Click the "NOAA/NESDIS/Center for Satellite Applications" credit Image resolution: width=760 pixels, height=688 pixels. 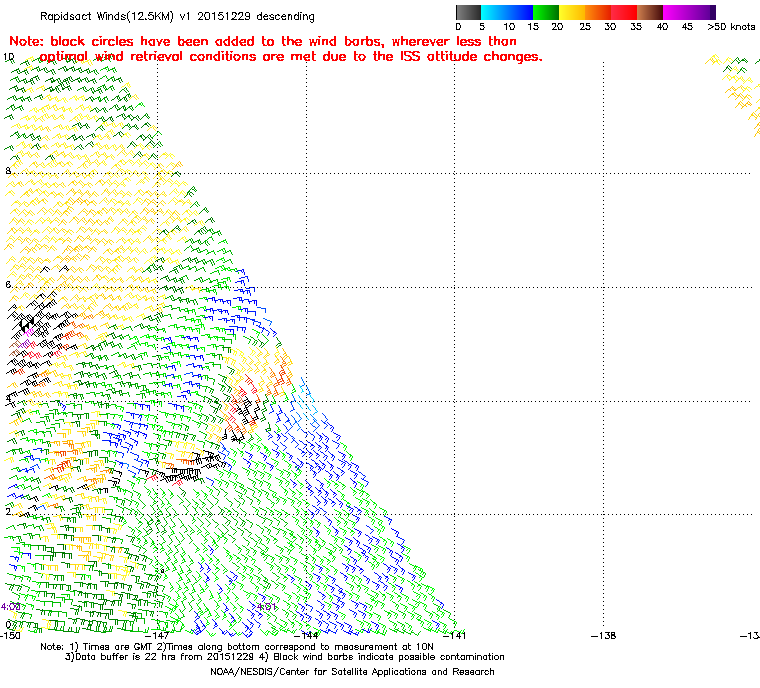click(352, 672)
